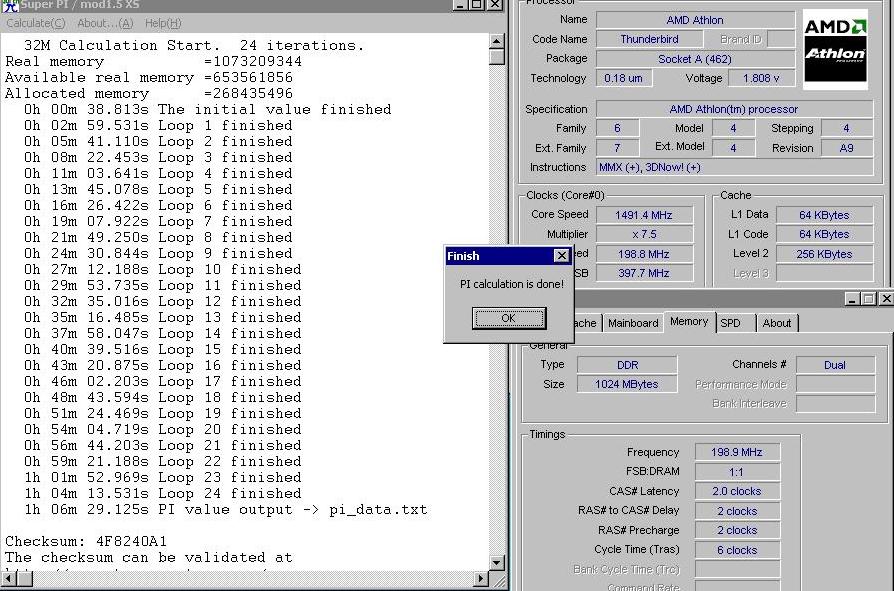The image size is (894, 591).
Task: Click the Super PI title bar icon
Action: (x=10, y=6)
